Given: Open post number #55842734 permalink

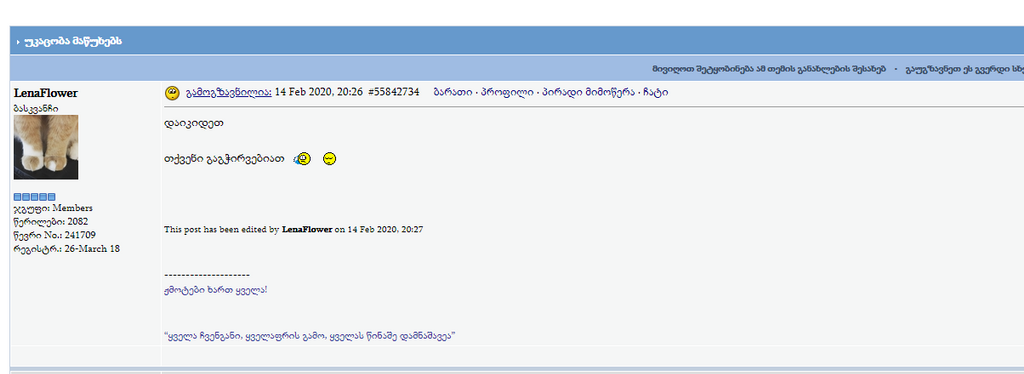Looking at the screenshot, I should (x=394, y=93).
